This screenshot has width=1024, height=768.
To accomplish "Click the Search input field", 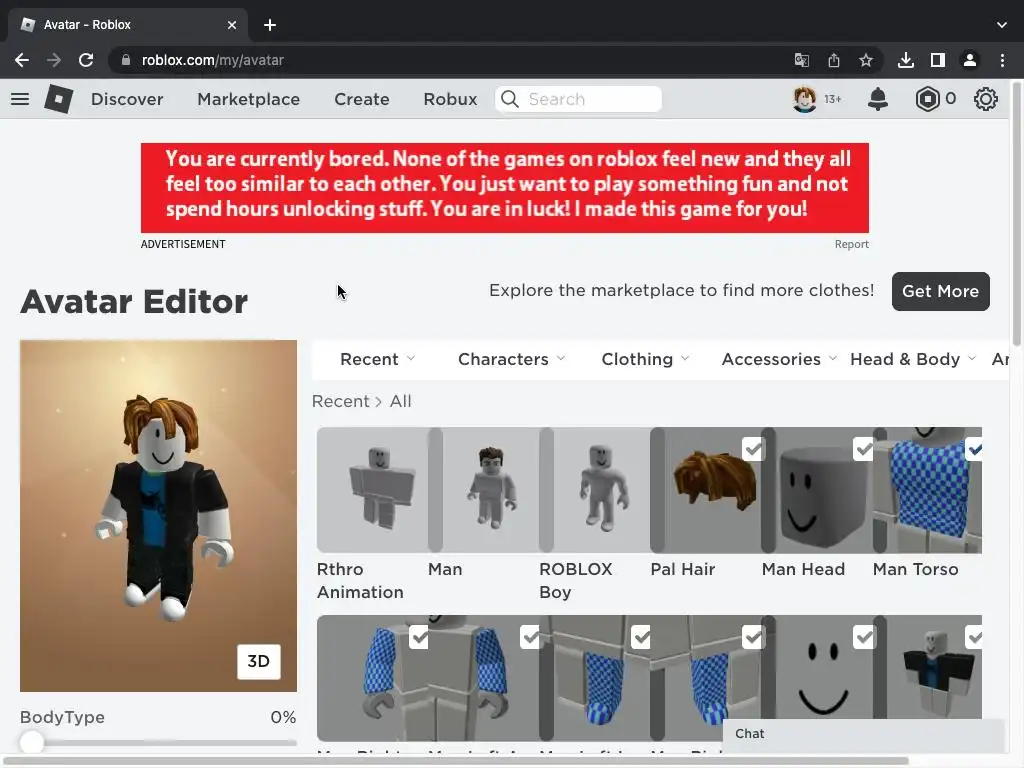I will coord(579,99).
